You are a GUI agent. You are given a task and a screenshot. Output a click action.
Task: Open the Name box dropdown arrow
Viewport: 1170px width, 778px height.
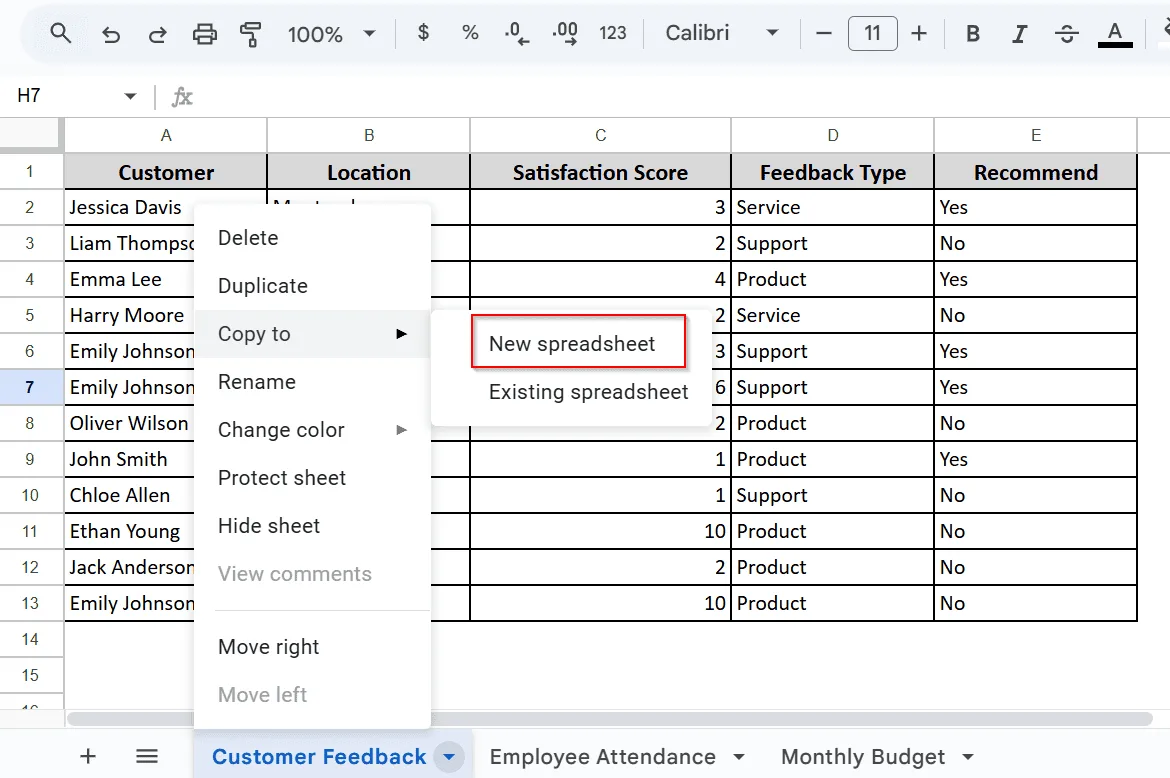point(131,96)
